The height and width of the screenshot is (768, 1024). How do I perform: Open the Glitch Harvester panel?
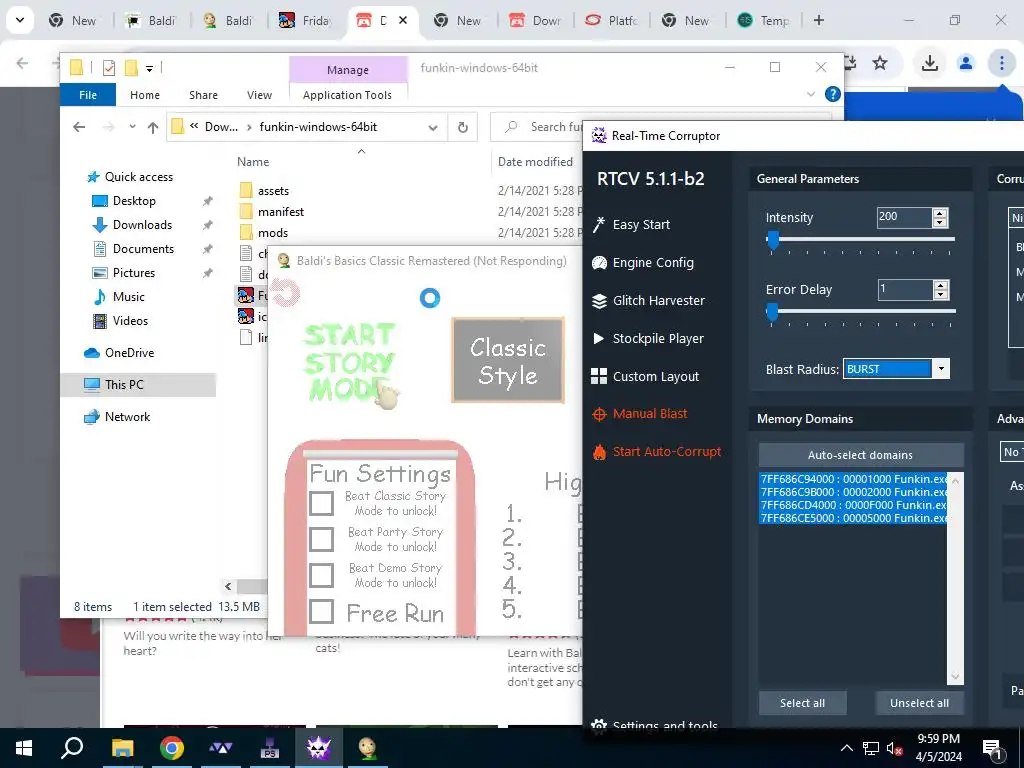(x=648, y=300)
